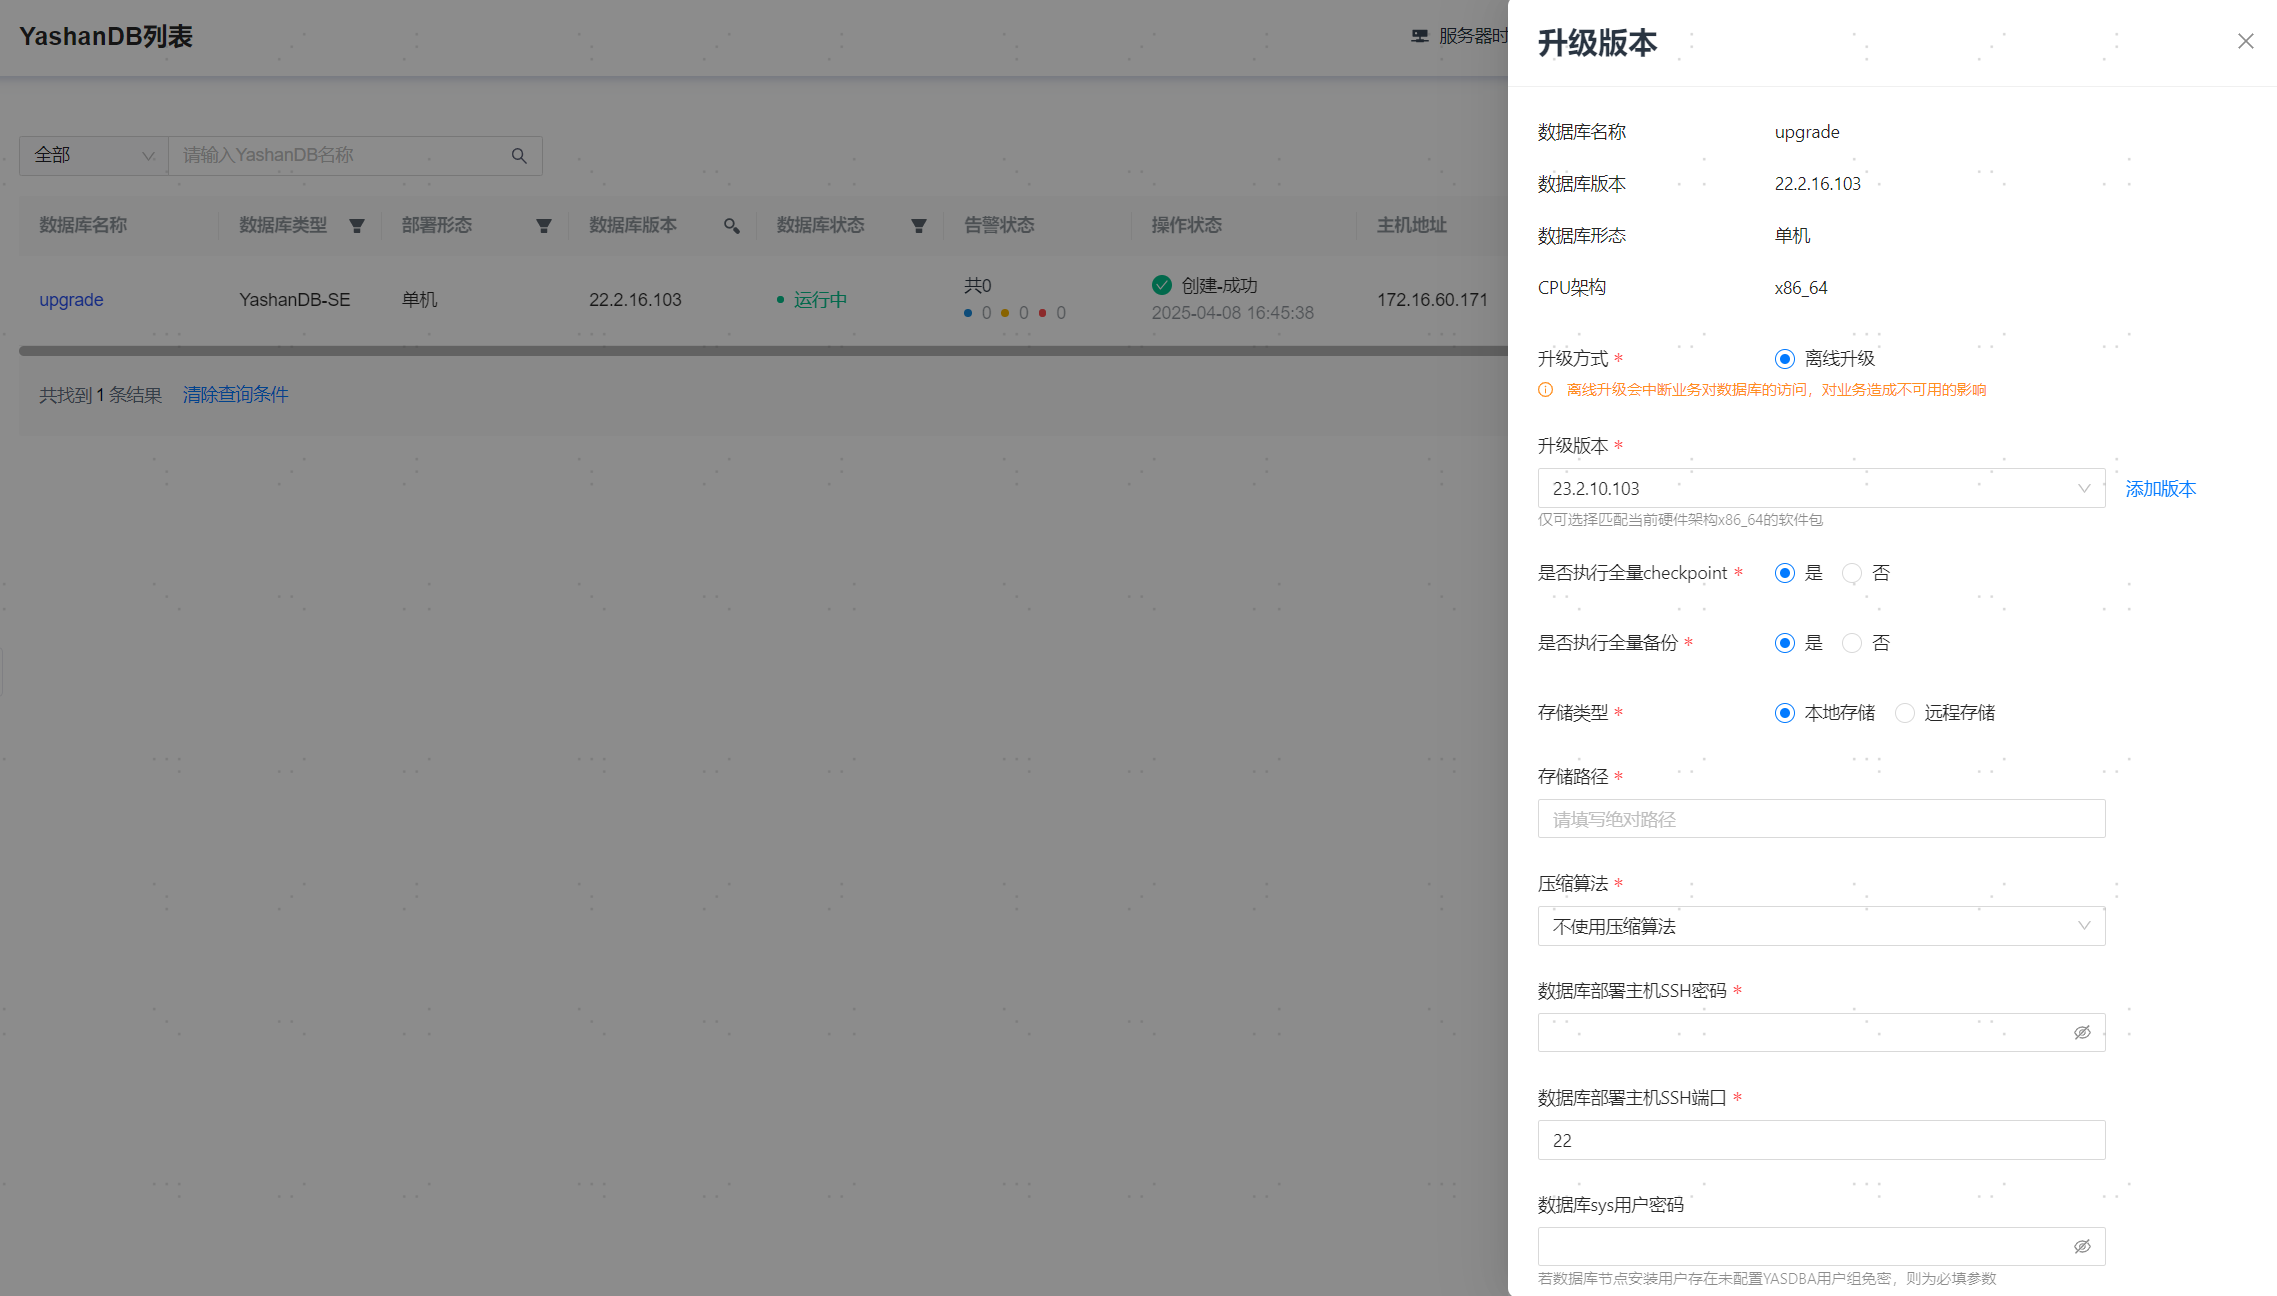Viewport: 2277px width, 1296px height.
Task: Click the server time monitor icon
Action: (x=1419, y=36)
